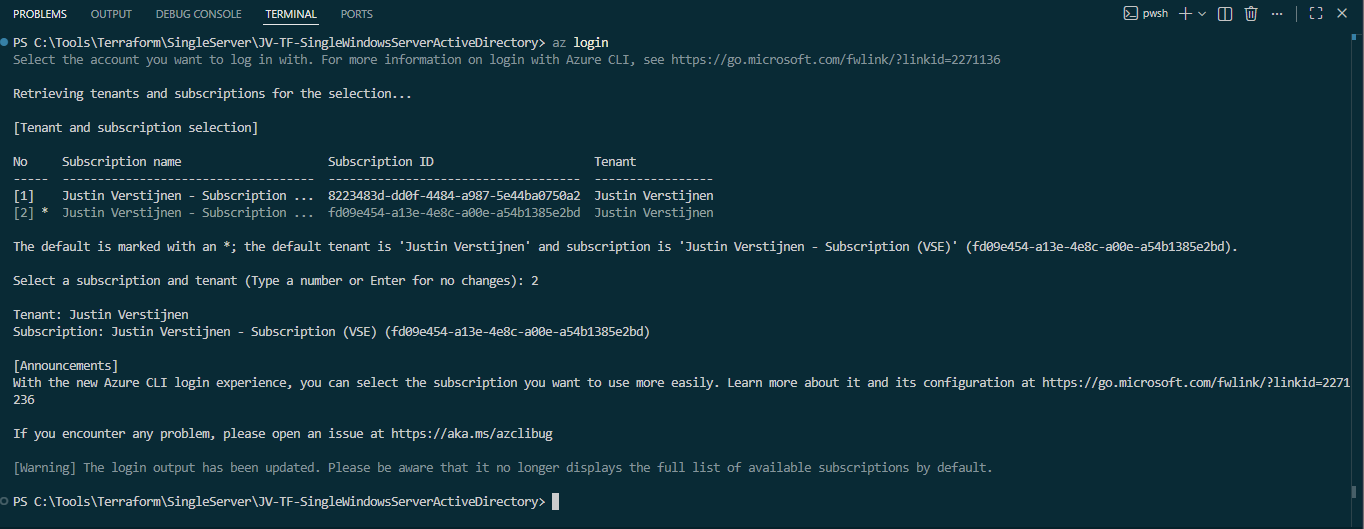This screenshot has width=1364, height=529.
Task: Create a new terminal with plus icon
Action: click(1185, 14)
